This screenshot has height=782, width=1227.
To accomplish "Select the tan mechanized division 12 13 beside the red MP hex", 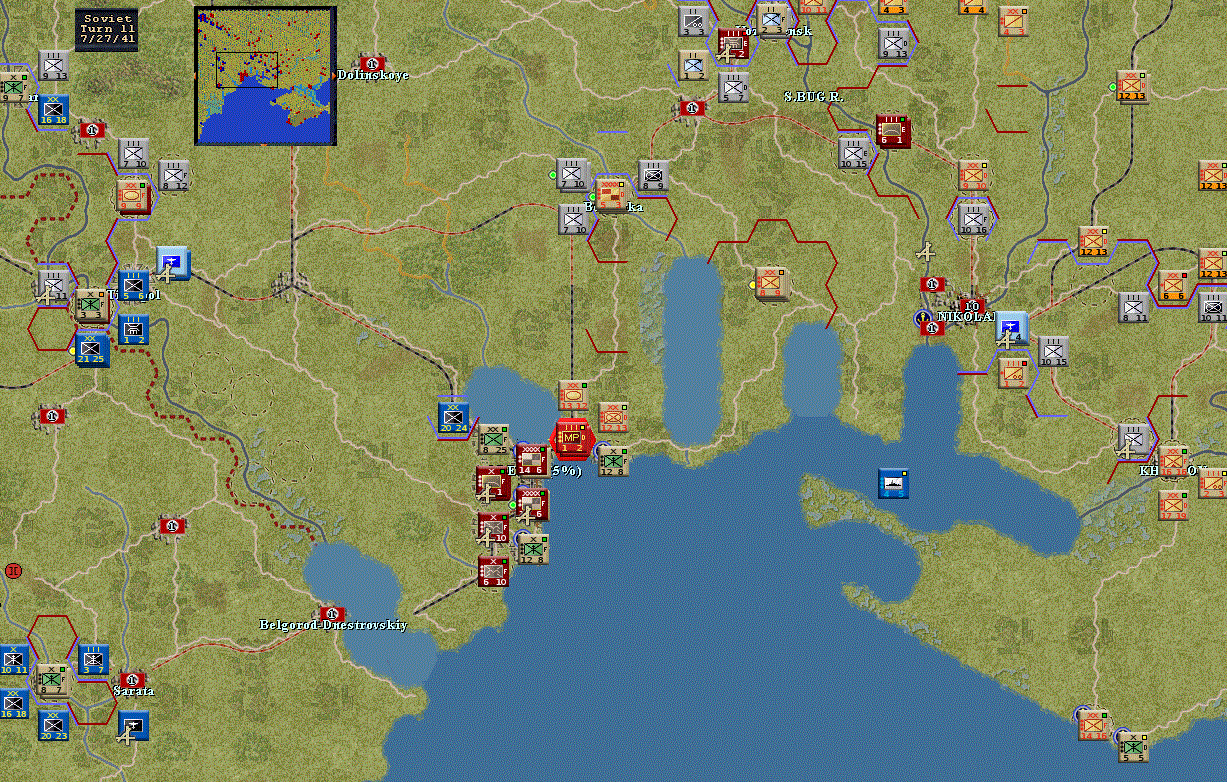I will pos(613,418).
